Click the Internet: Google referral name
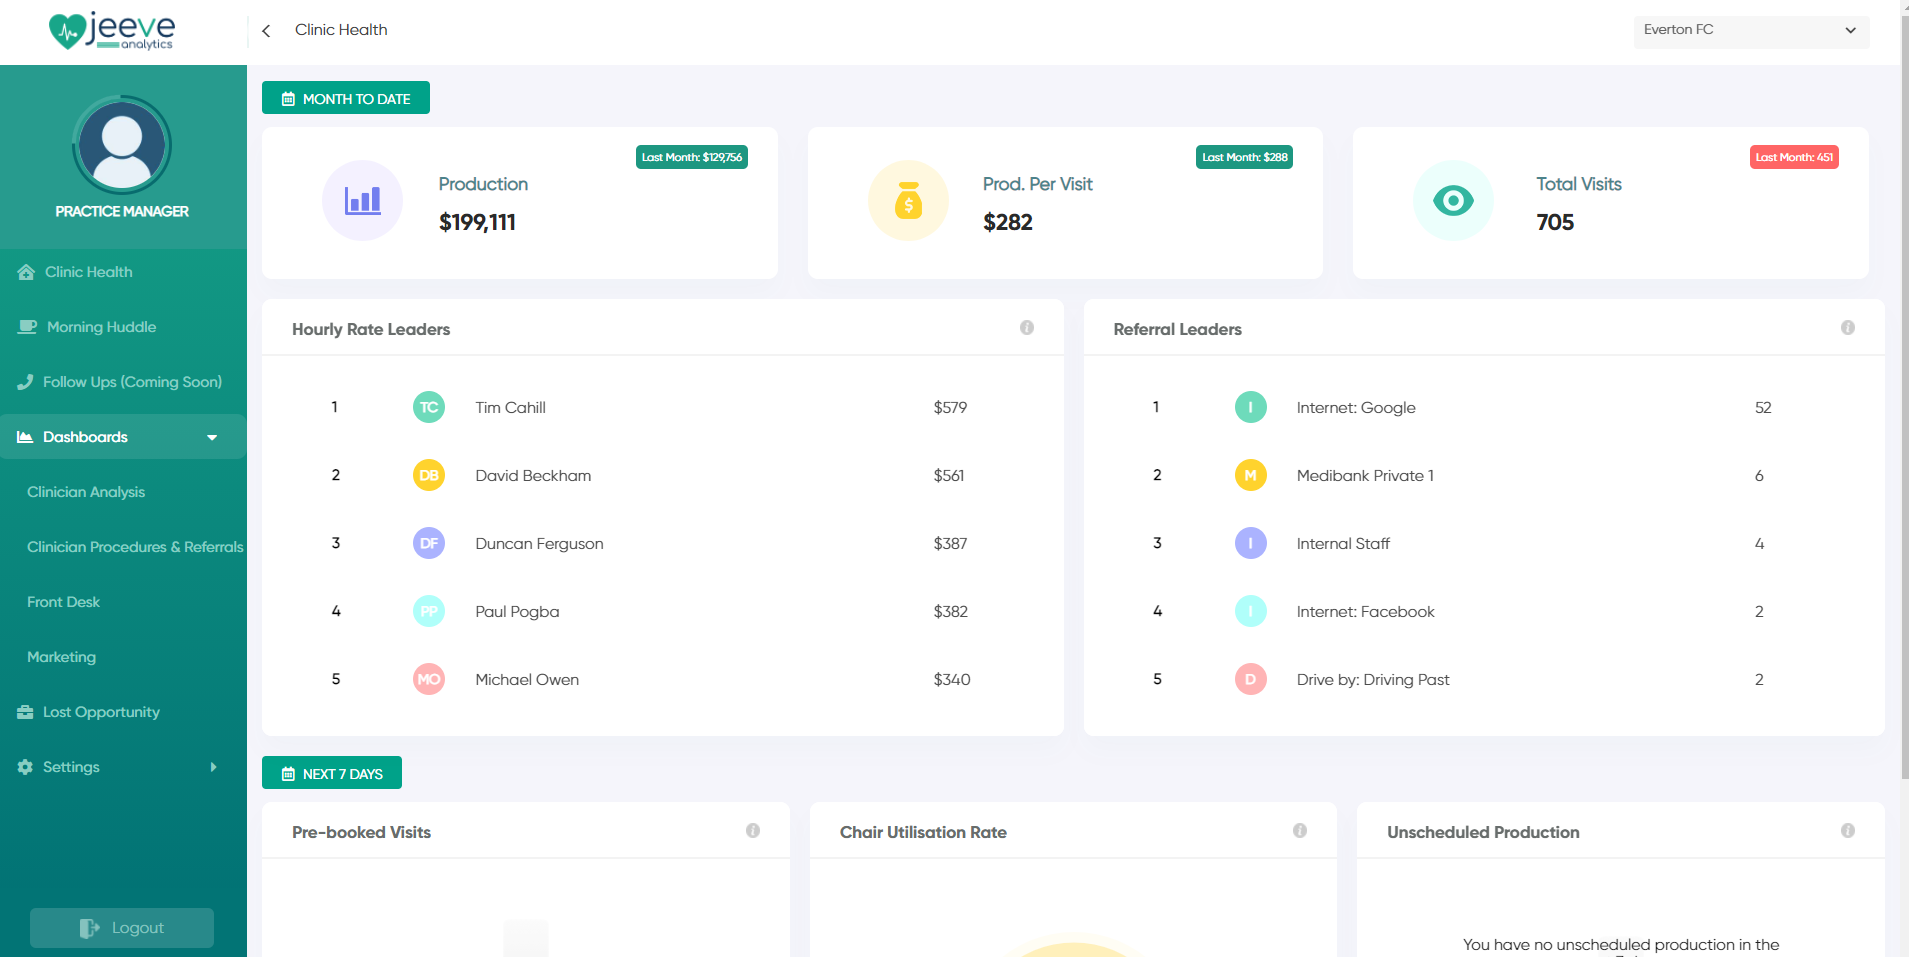Screen dimensions: 1909x957 click(x=1356, y=407)
